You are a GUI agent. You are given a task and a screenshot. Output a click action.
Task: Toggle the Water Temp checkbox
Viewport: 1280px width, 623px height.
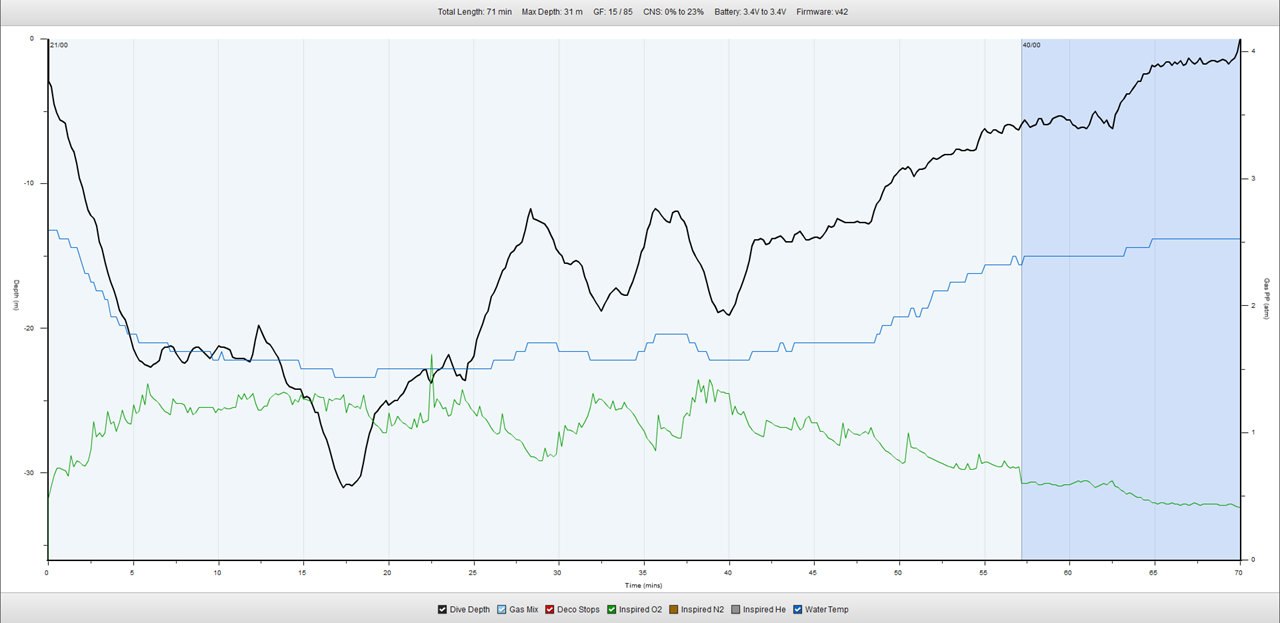(x=799, y=609)
